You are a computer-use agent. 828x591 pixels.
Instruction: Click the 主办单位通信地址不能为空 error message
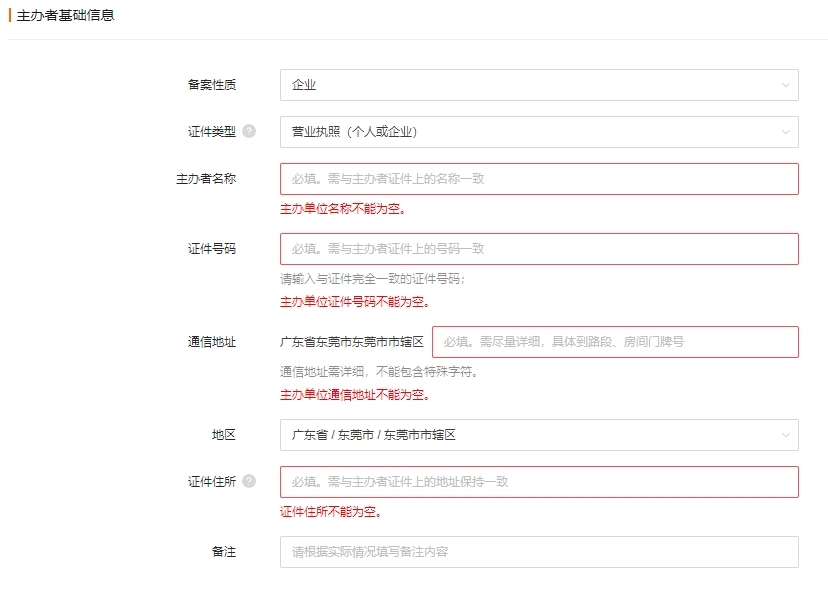pos(354,395)
